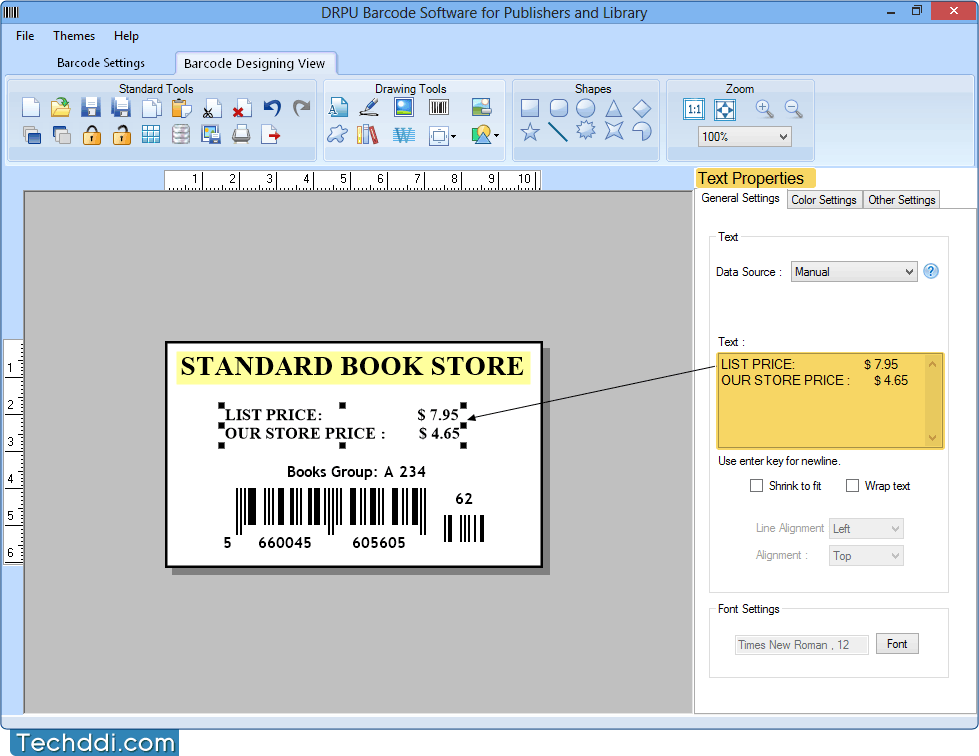
Task: Open the Help menu
Action: (x=126, y=36)
